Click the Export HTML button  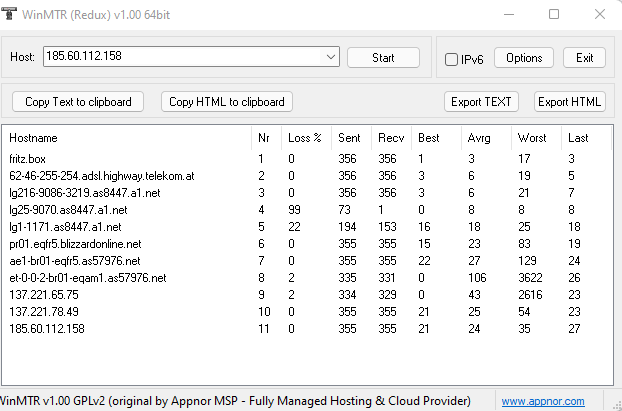[570, 102]
